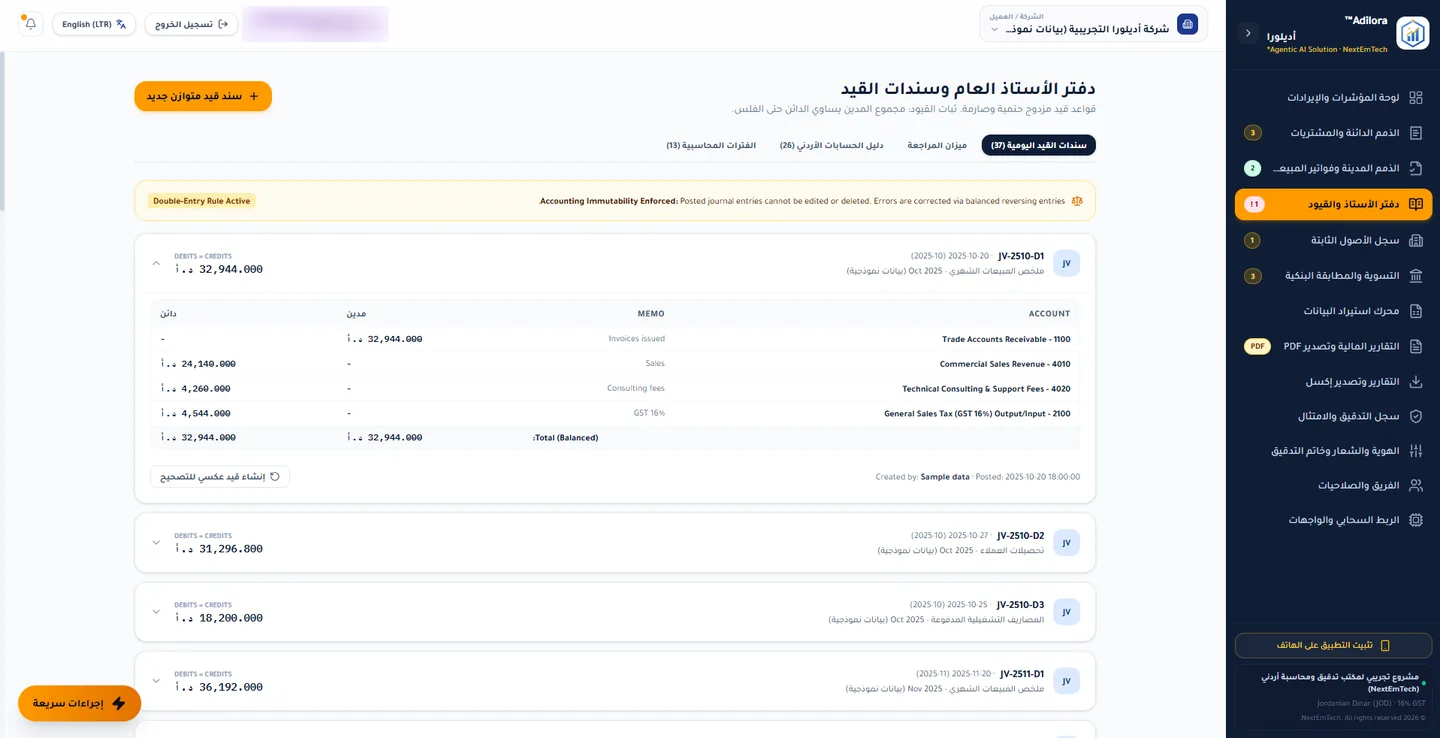Open دليل الحسابات الأردني (26) tab
1440x738 pixels.
[x=831, y=145]
